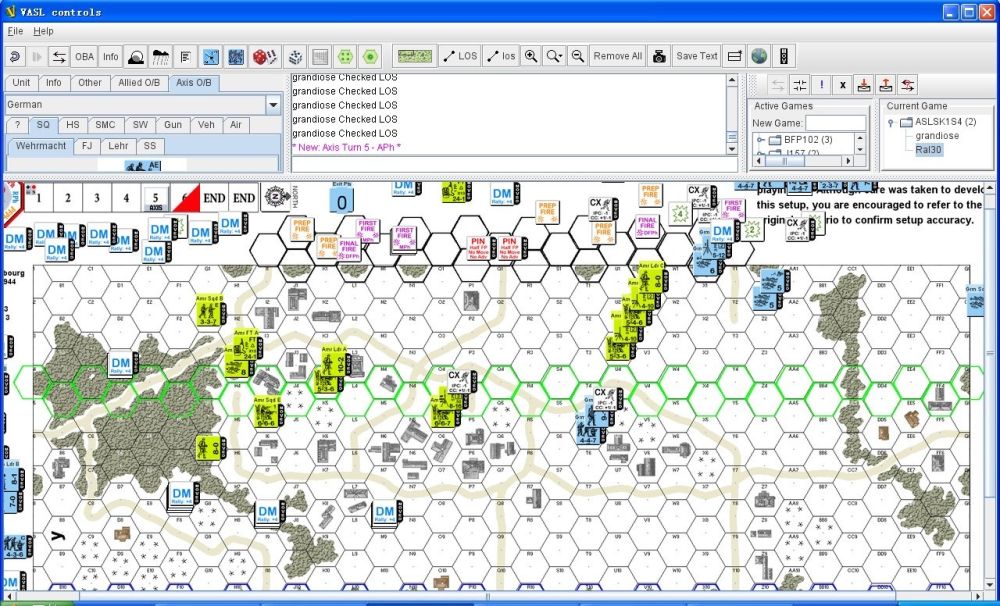
Task: Click the grey grid table icon
Action: tap(320, 56)
